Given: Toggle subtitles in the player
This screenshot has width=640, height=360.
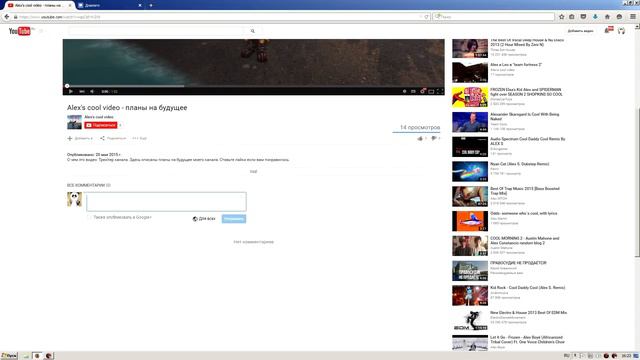Looking at the screenshot, I should (413, 91).
